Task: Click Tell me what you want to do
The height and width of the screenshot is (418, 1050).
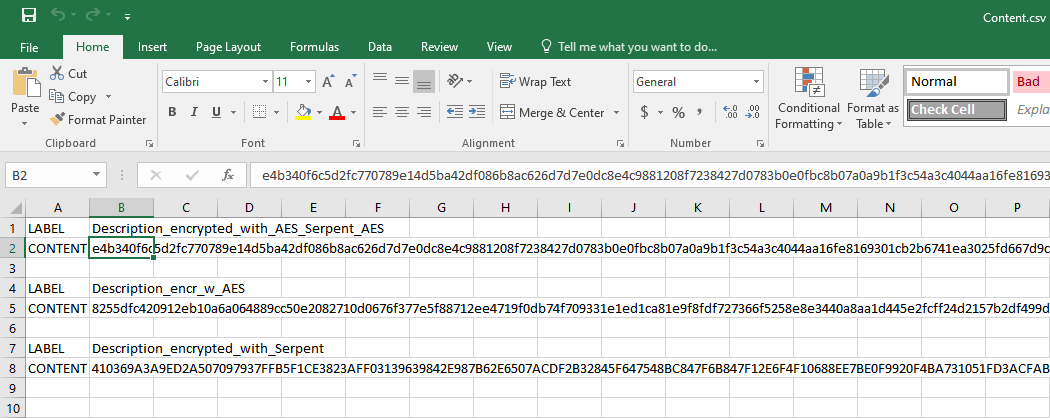Action: (x=629, y=47)
